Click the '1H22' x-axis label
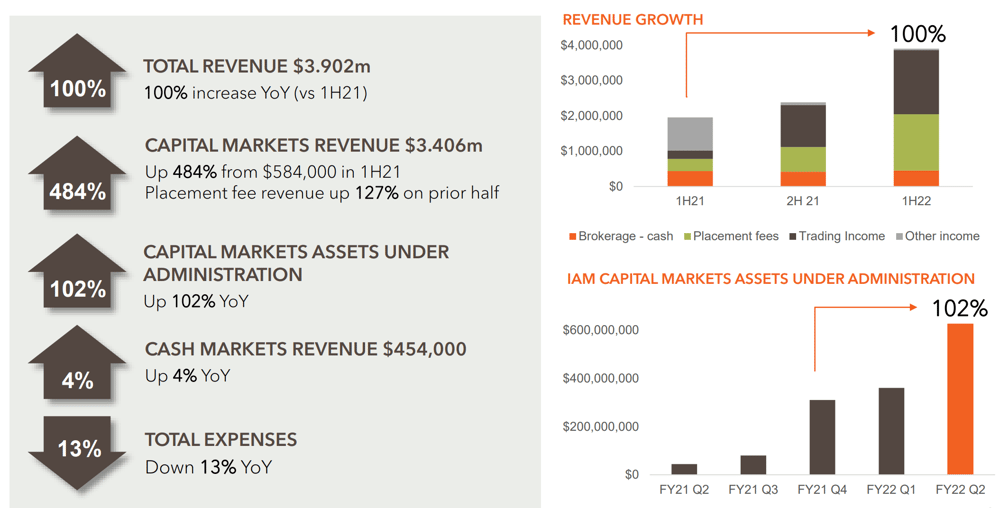The image size is (1000, 508). (x=916, y=201)
